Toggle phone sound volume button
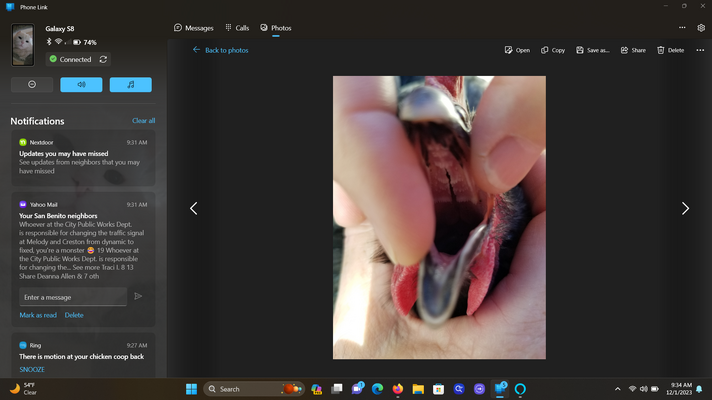The width and height of the screenshot is (712, 400). [x=81, y=84]
